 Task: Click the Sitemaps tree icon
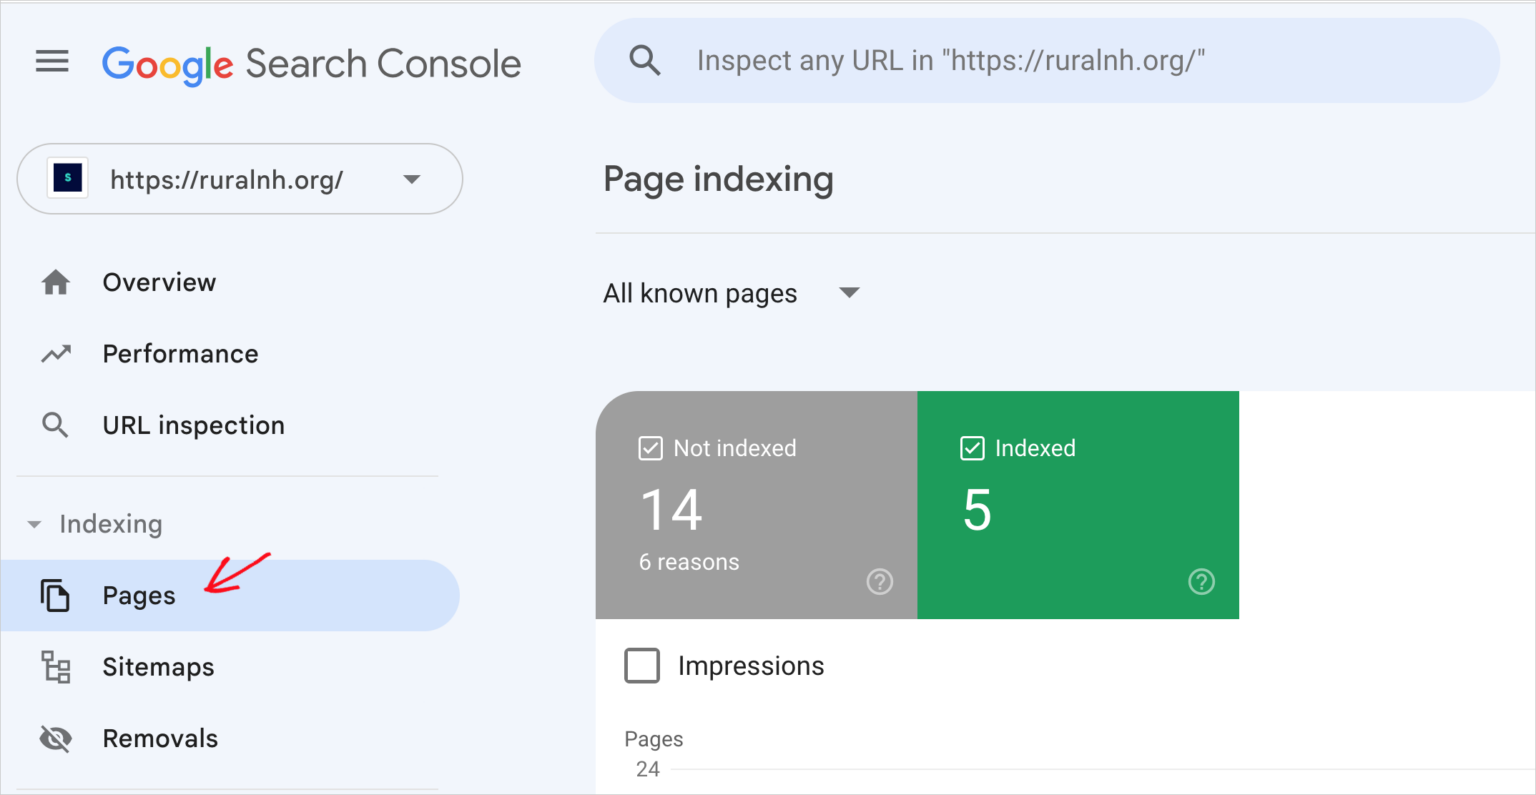tap(56, 667)
